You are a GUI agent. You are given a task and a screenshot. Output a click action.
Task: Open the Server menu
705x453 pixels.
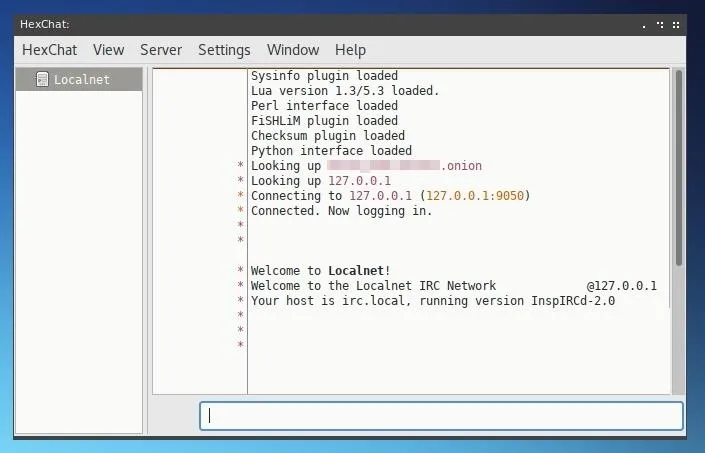(x=161, y=50)
